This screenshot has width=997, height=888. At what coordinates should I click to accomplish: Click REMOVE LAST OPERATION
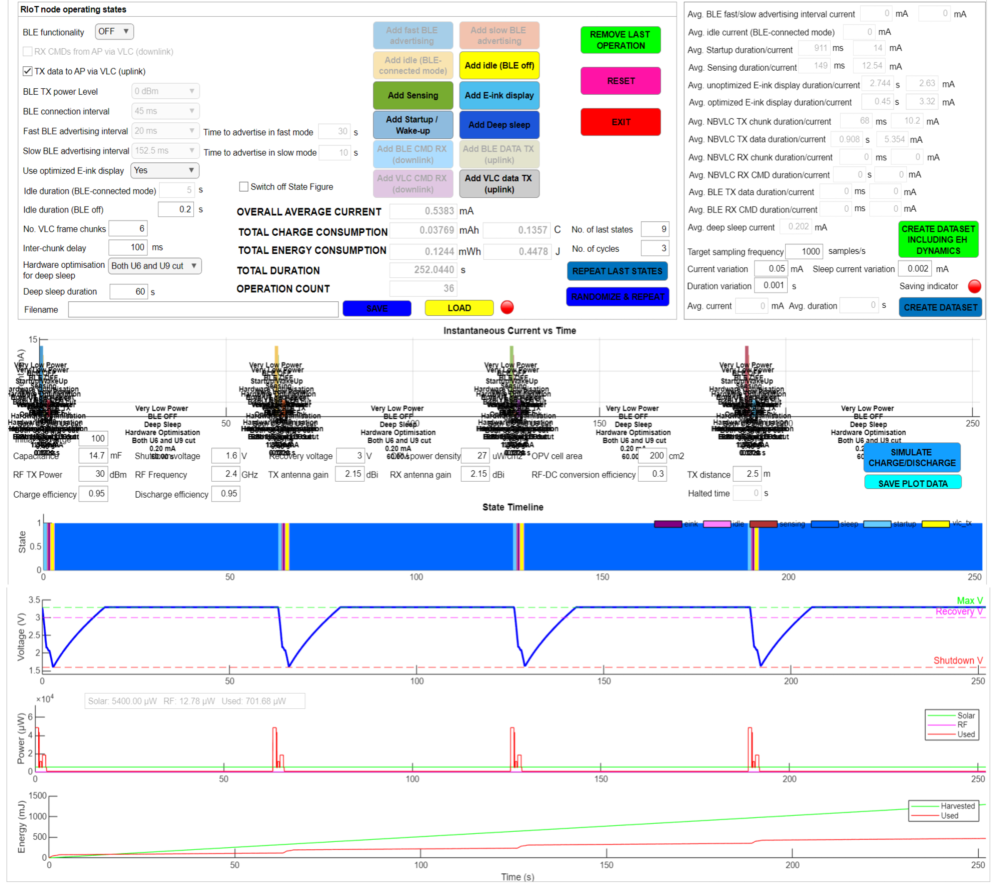coord(620,40)
